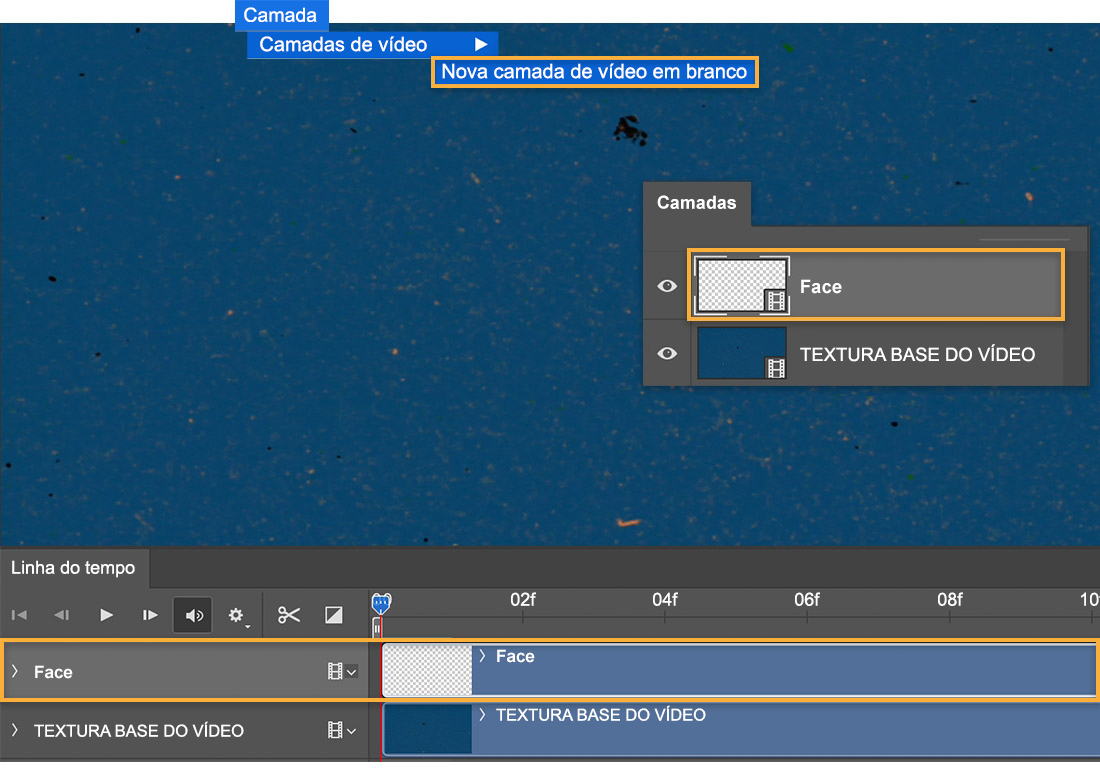
Task: Select the Face track label in timeline
Action: tap(53, 672)
